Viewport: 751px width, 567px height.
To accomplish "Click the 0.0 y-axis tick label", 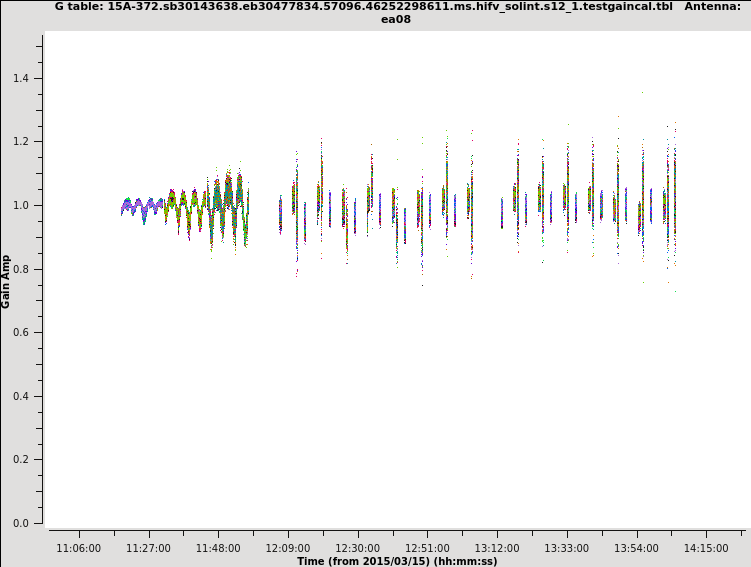I will (20, 523).
